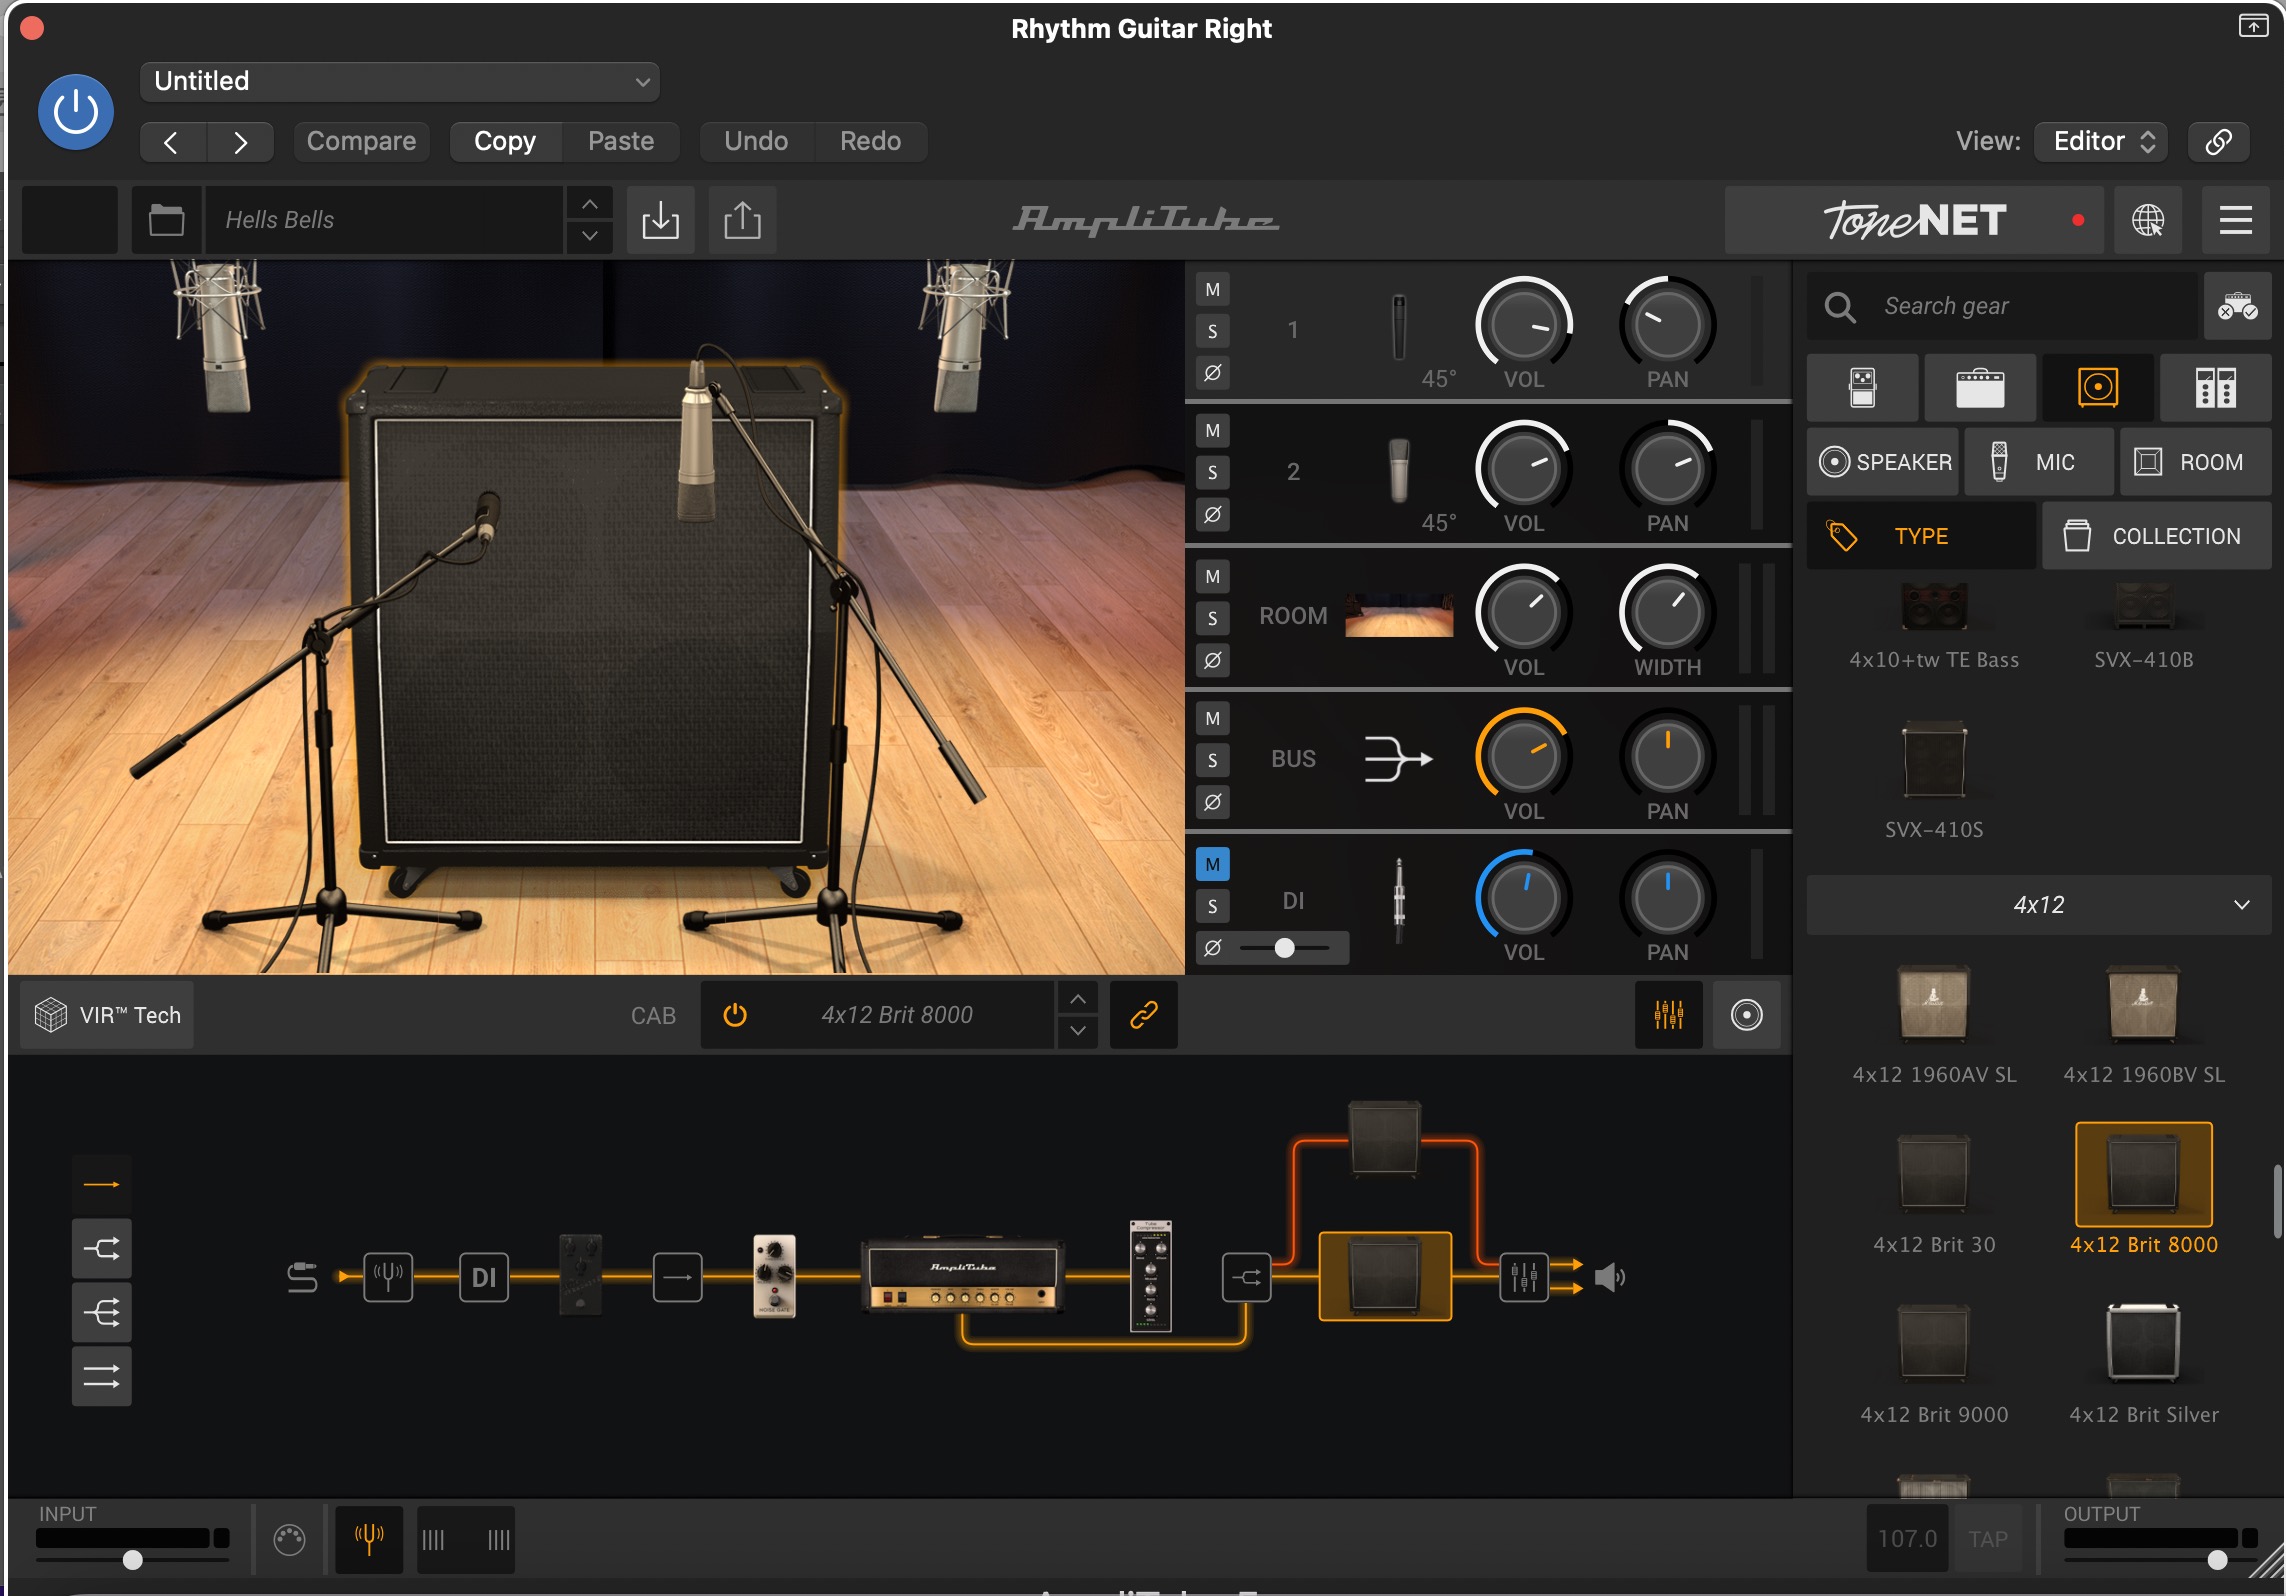The width and height of the screenshot is (2286, 1596).
Task: Click the Paste button
Action: coord(621,141)
